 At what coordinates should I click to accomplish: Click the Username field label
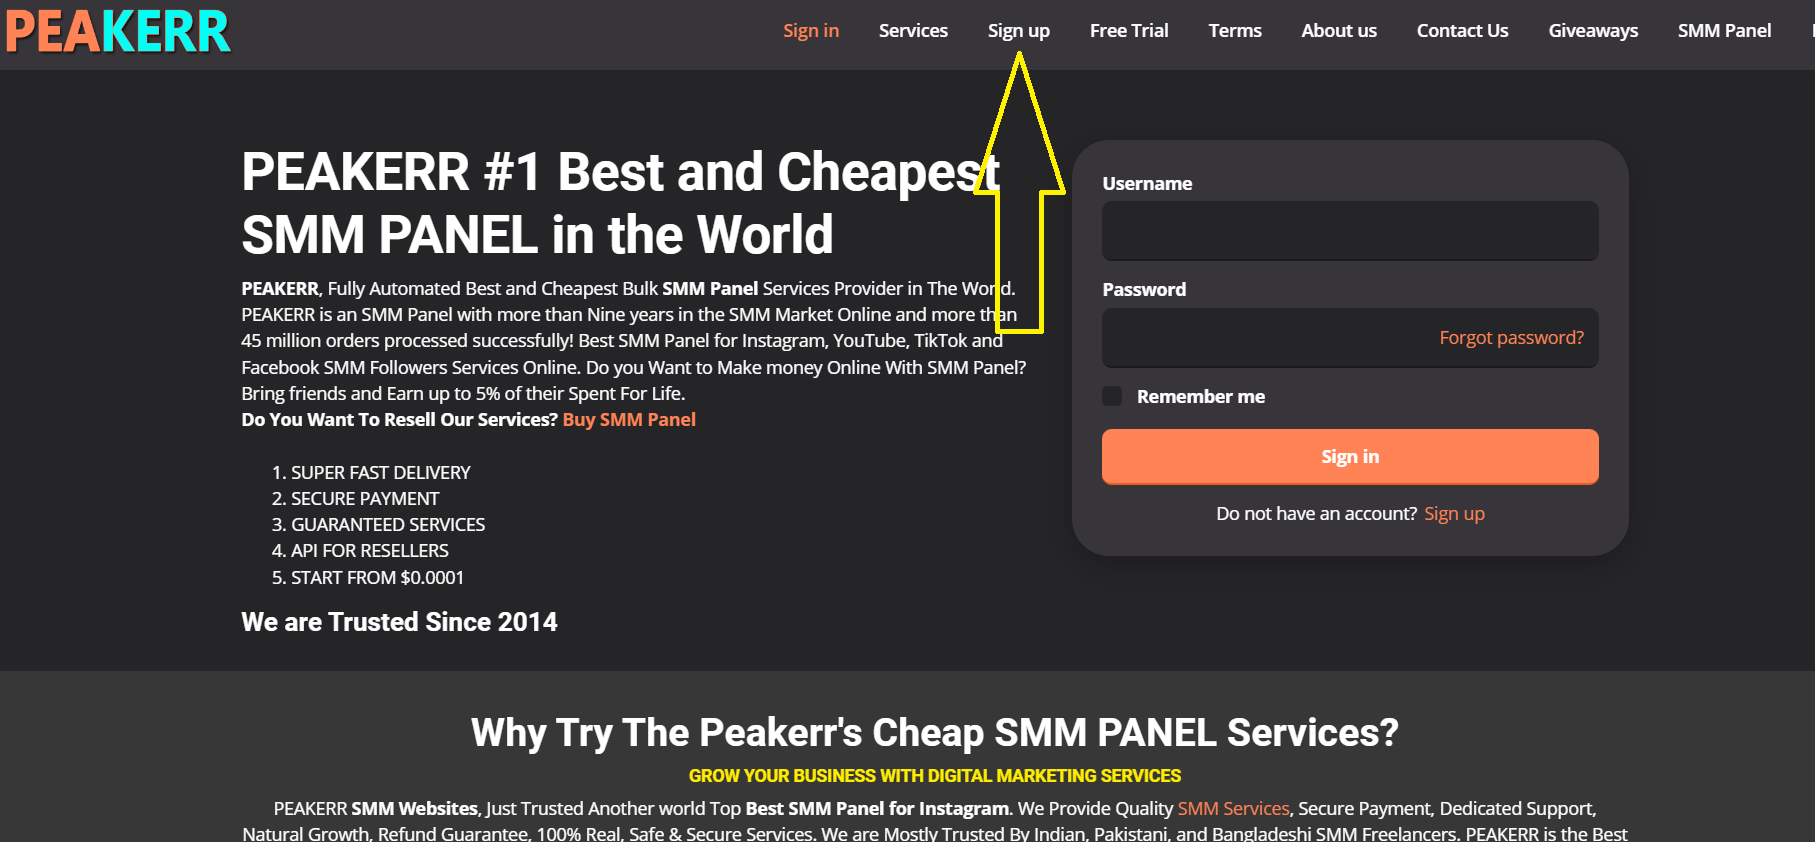click(1147, 184)
